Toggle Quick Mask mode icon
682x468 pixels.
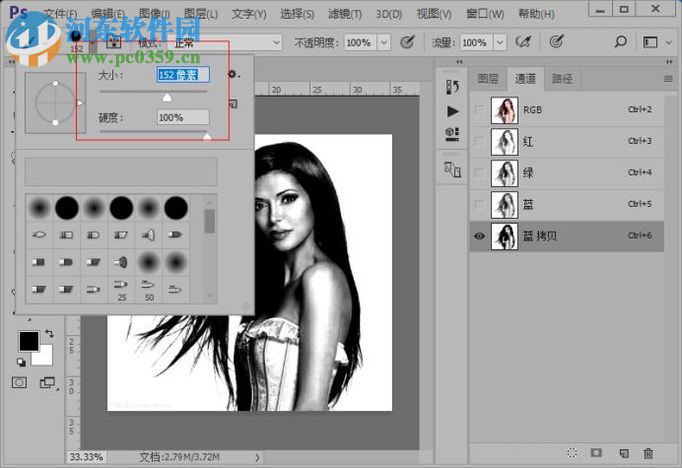point(19,383)
